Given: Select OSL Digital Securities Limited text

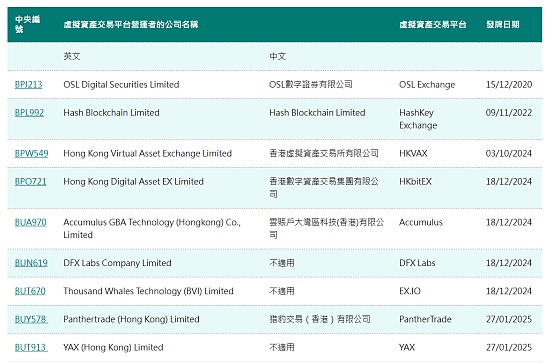Looking at the screenshot, I should click(121, 85).
